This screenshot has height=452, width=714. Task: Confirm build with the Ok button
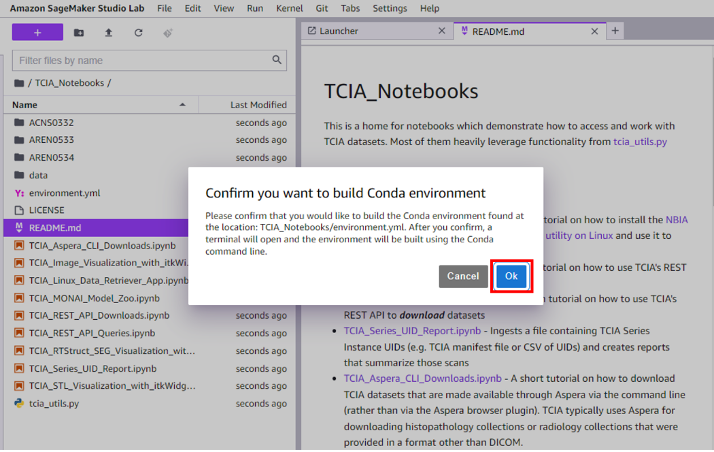pyautogui.click(x=511, y=276)
